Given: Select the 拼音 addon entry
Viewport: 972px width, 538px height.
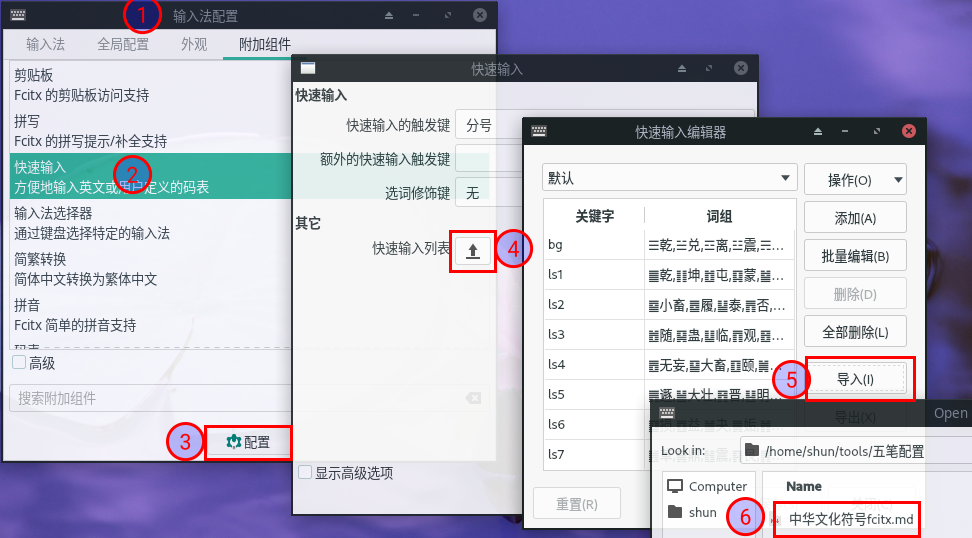Looking at the screenshot, I should [x=151, y=314].
